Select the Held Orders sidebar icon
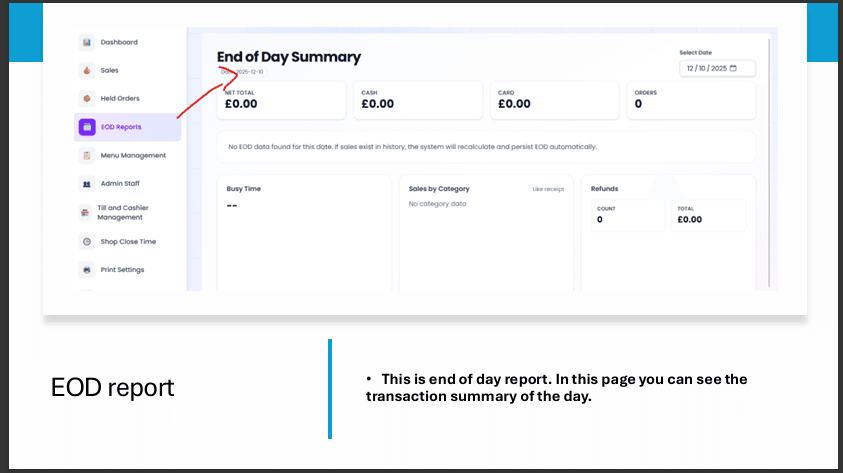This screenshot has height=473, width=843. [x=87, y=99]
